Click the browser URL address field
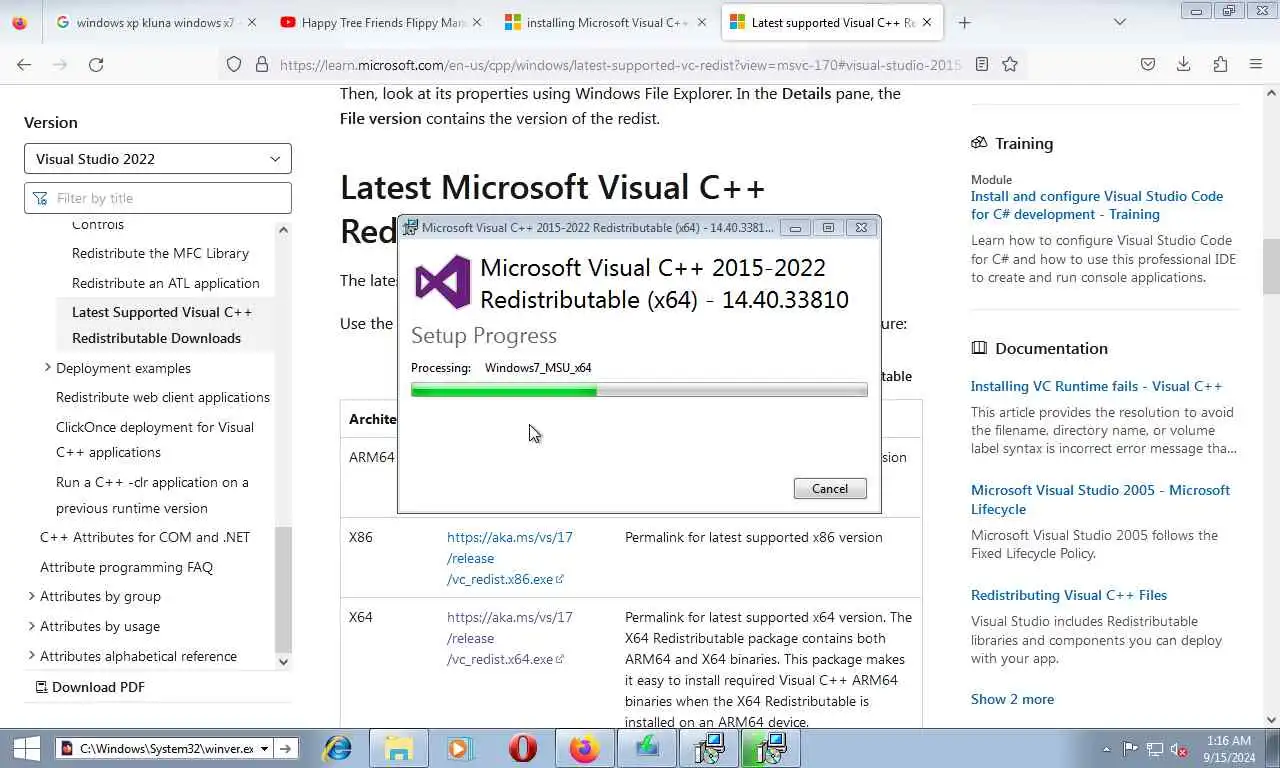 (620, 64)
